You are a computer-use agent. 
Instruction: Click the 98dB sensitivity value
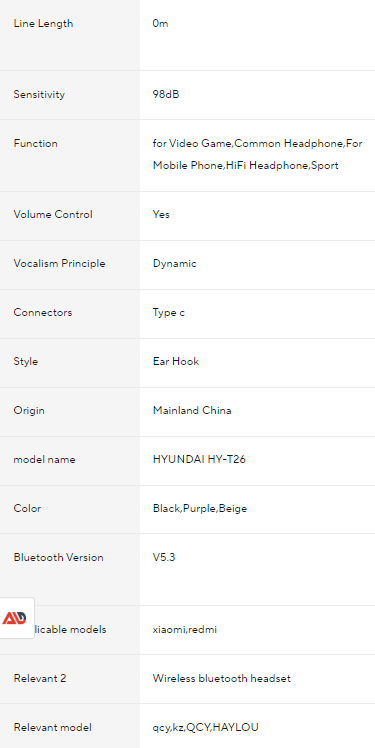(x=166, y=94)
